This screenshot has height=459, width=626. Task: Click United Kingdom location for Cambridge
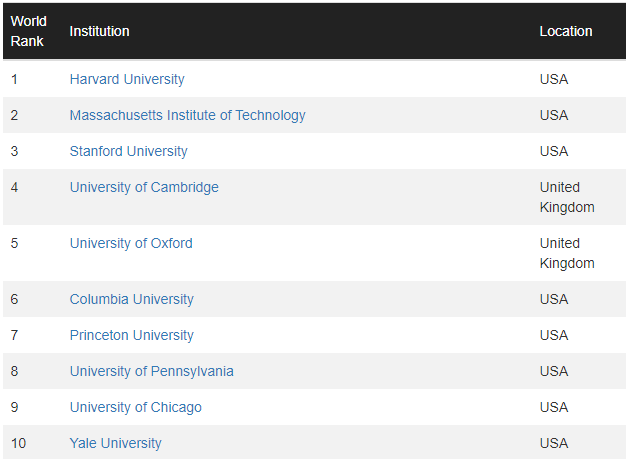(567, 197)
